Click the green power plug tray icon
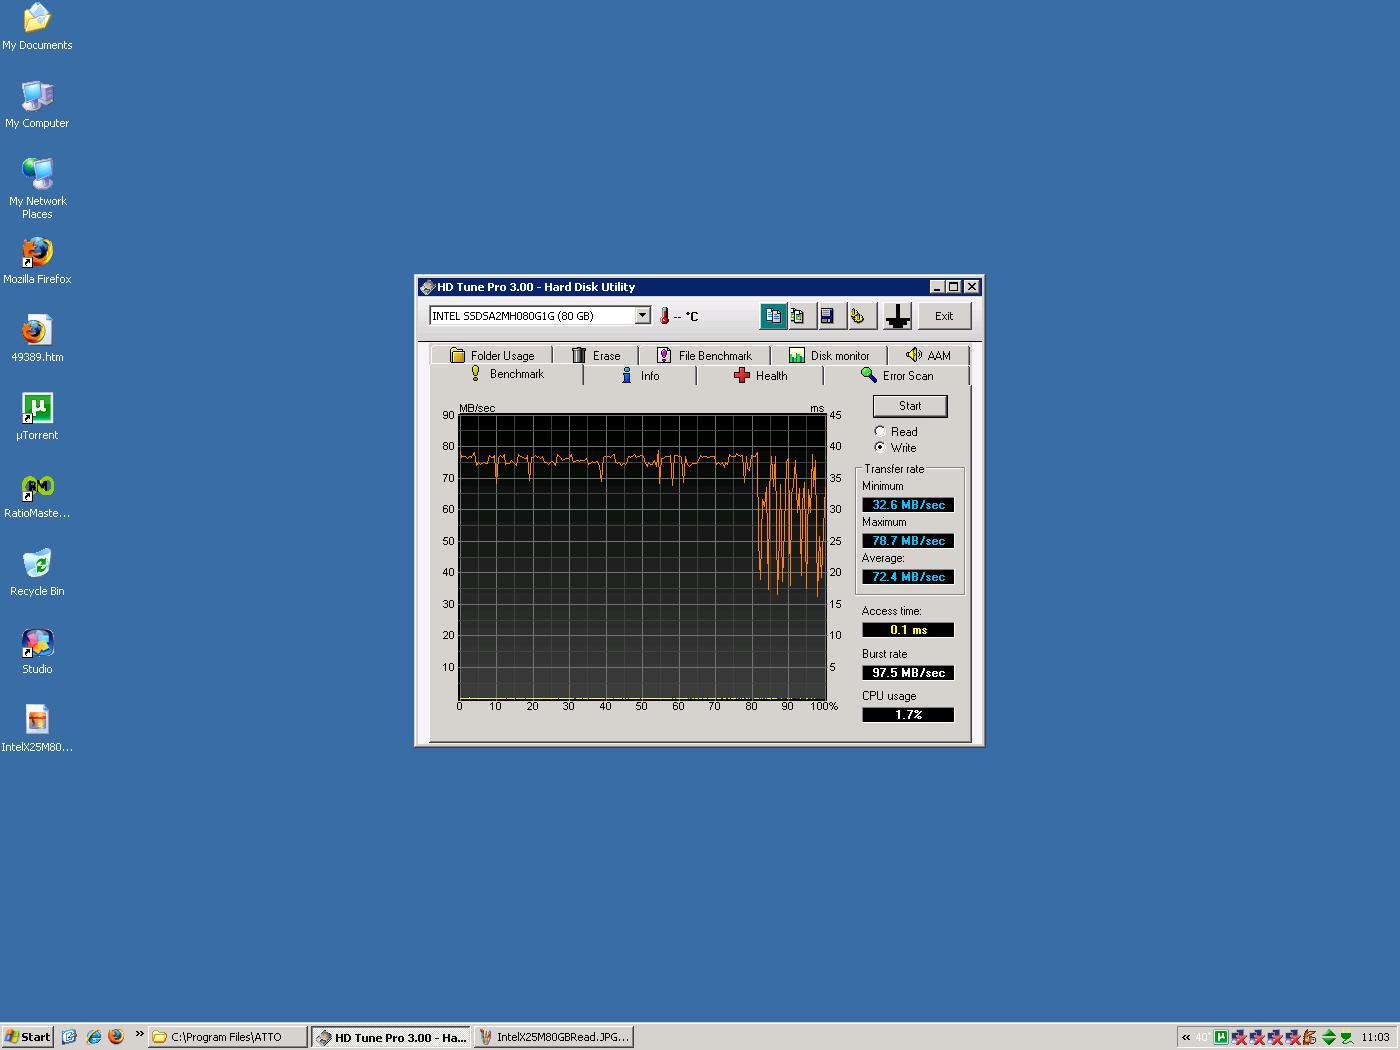The image size is (1400, 1050). pyautogui.click(x=1346, y=1038)
